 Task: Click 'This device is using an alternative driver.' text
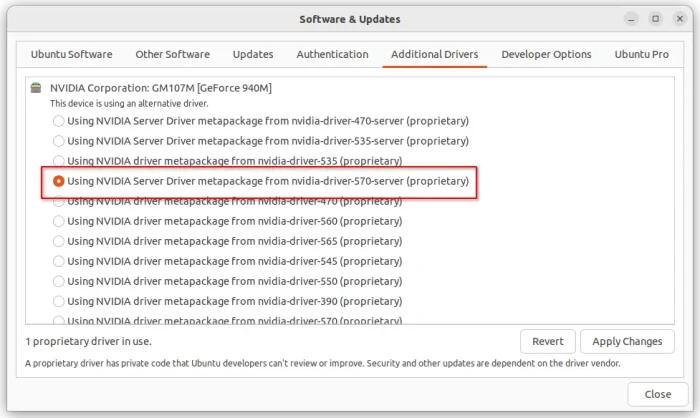[129, 104]
